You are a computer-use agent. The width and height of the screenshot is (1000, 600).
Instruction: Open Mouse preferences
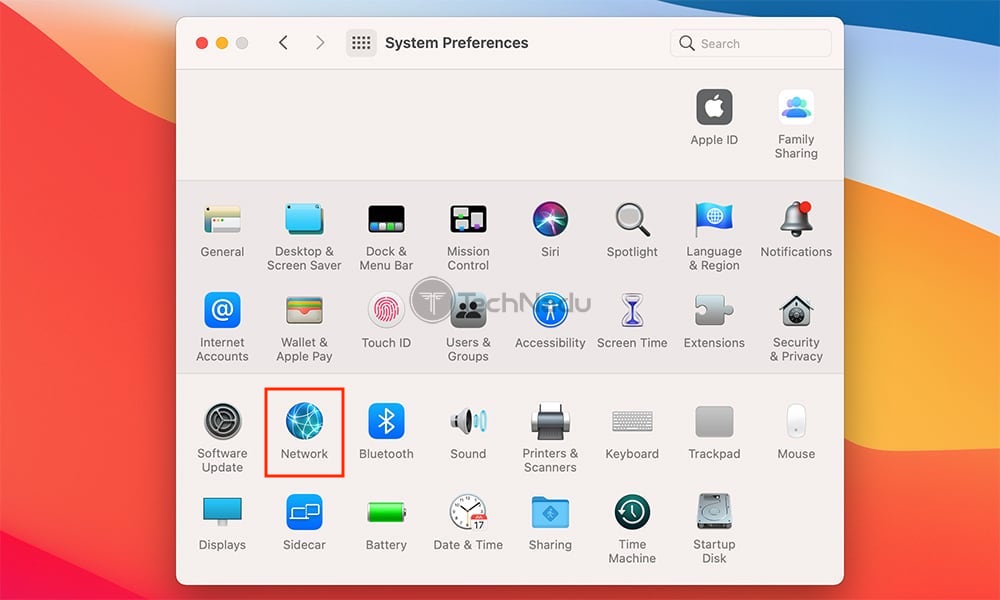pos(796,421)
